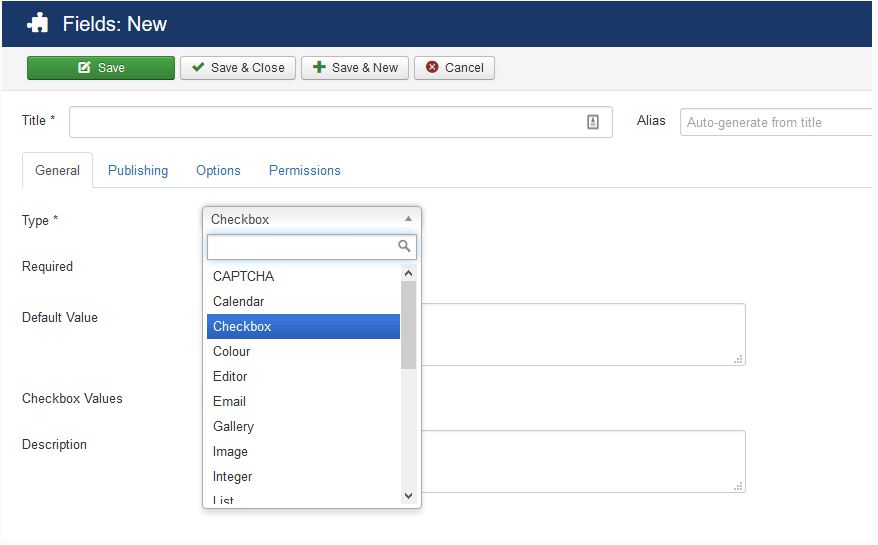Click the scroll down arrow in type list
Screen dimensions: 878x545
pyautogui.click(x=408, y=496)
